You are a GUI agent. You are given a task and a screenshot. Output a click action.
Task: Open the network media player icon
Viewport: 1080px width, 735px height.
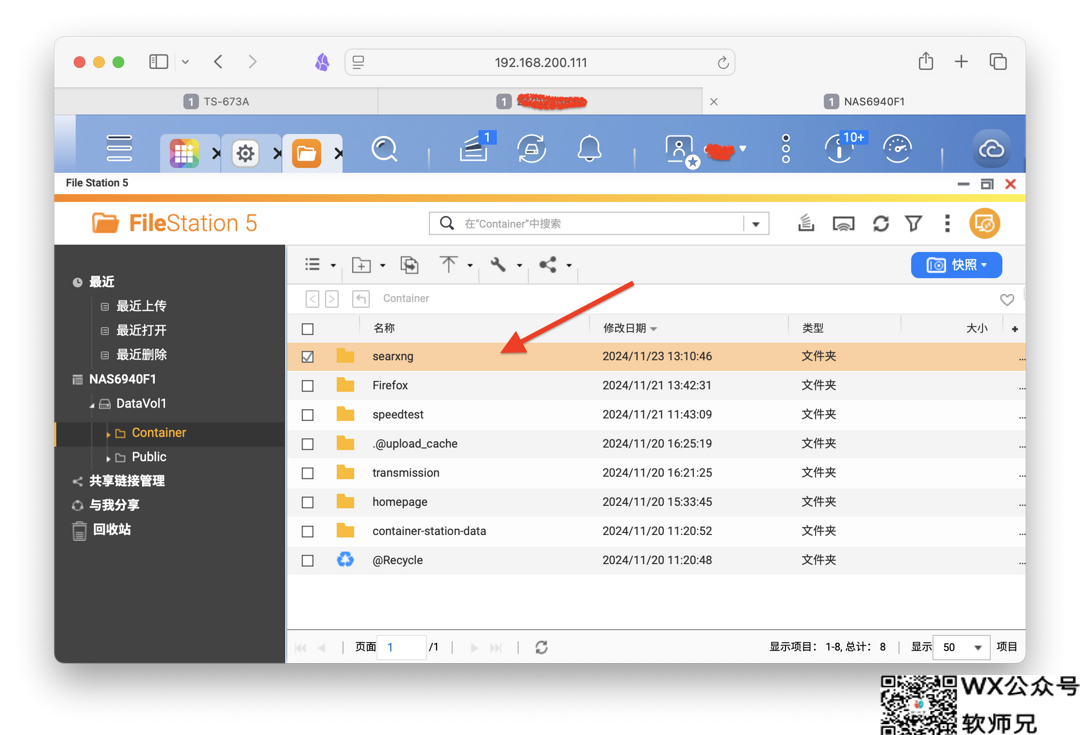point(843,224)
